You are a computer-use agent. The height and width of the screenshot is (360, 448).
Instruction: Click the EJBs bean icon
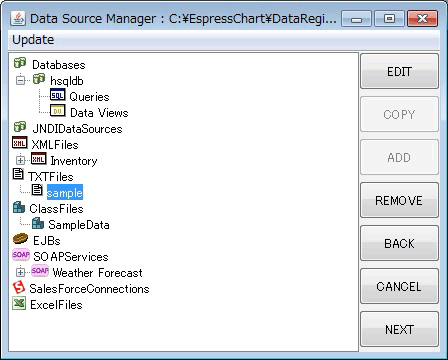coord(20,239)
